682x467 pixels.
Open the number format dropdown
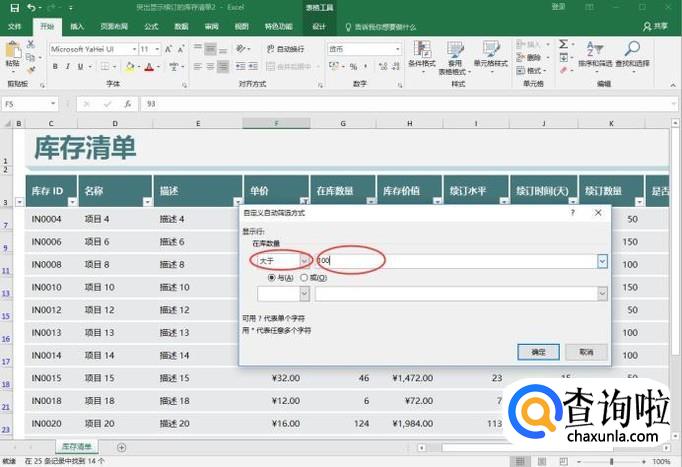coord(398,49)
